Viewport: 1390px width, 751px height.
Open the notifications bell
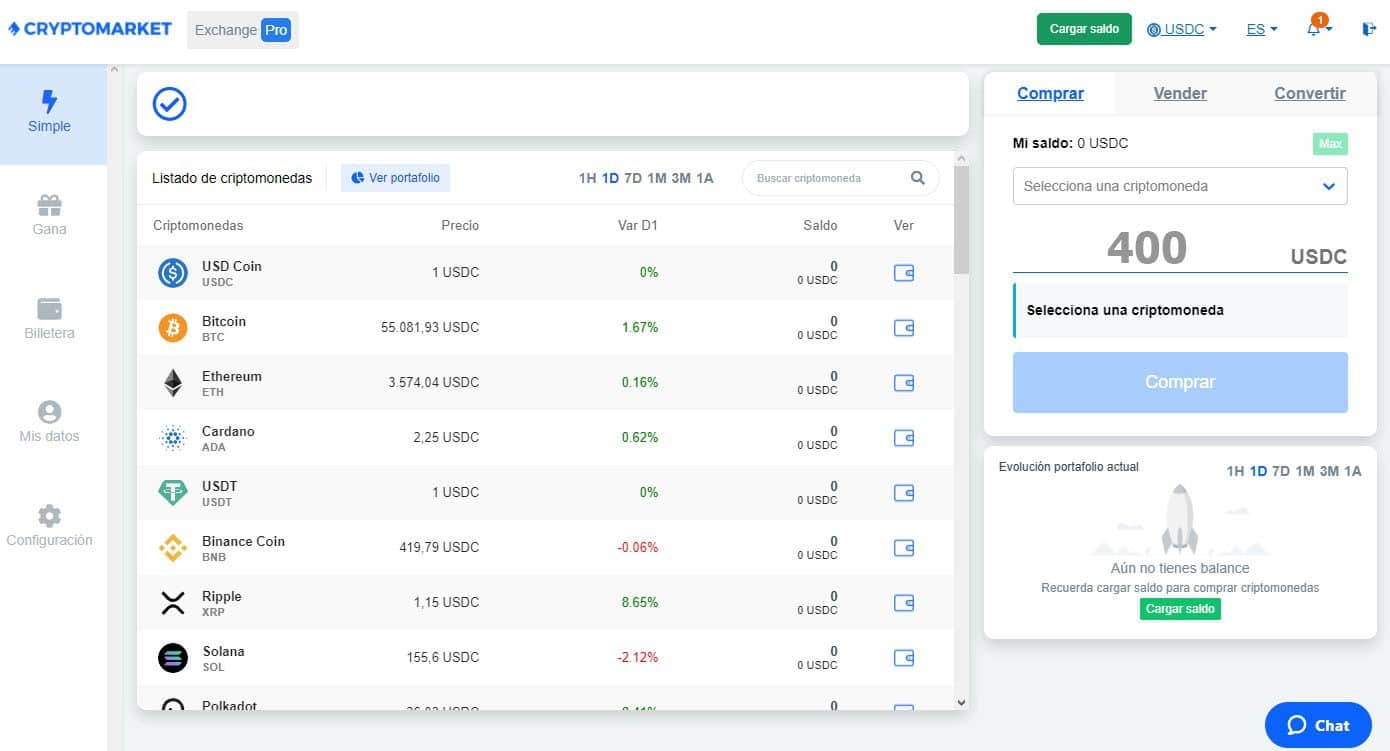pos(1314,29)
